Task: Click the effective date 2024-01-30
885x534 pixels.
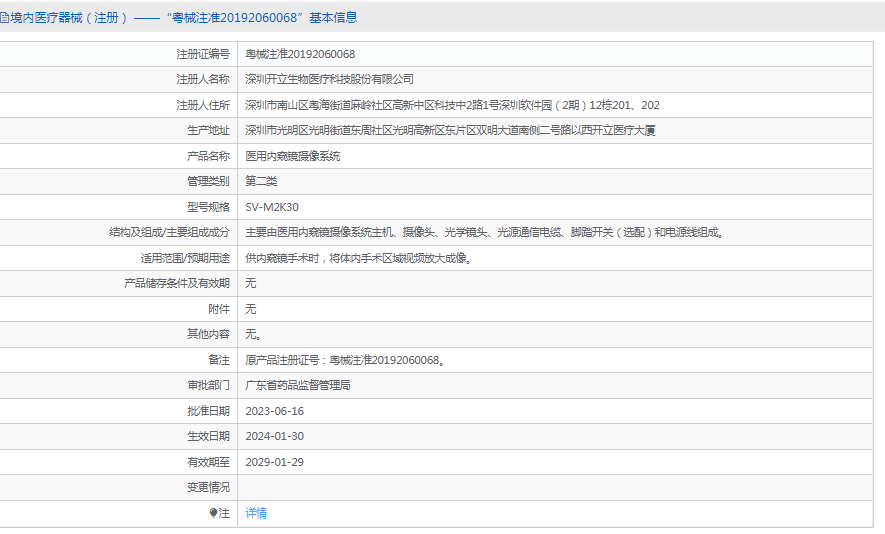Action: click(x=274, y=436)
